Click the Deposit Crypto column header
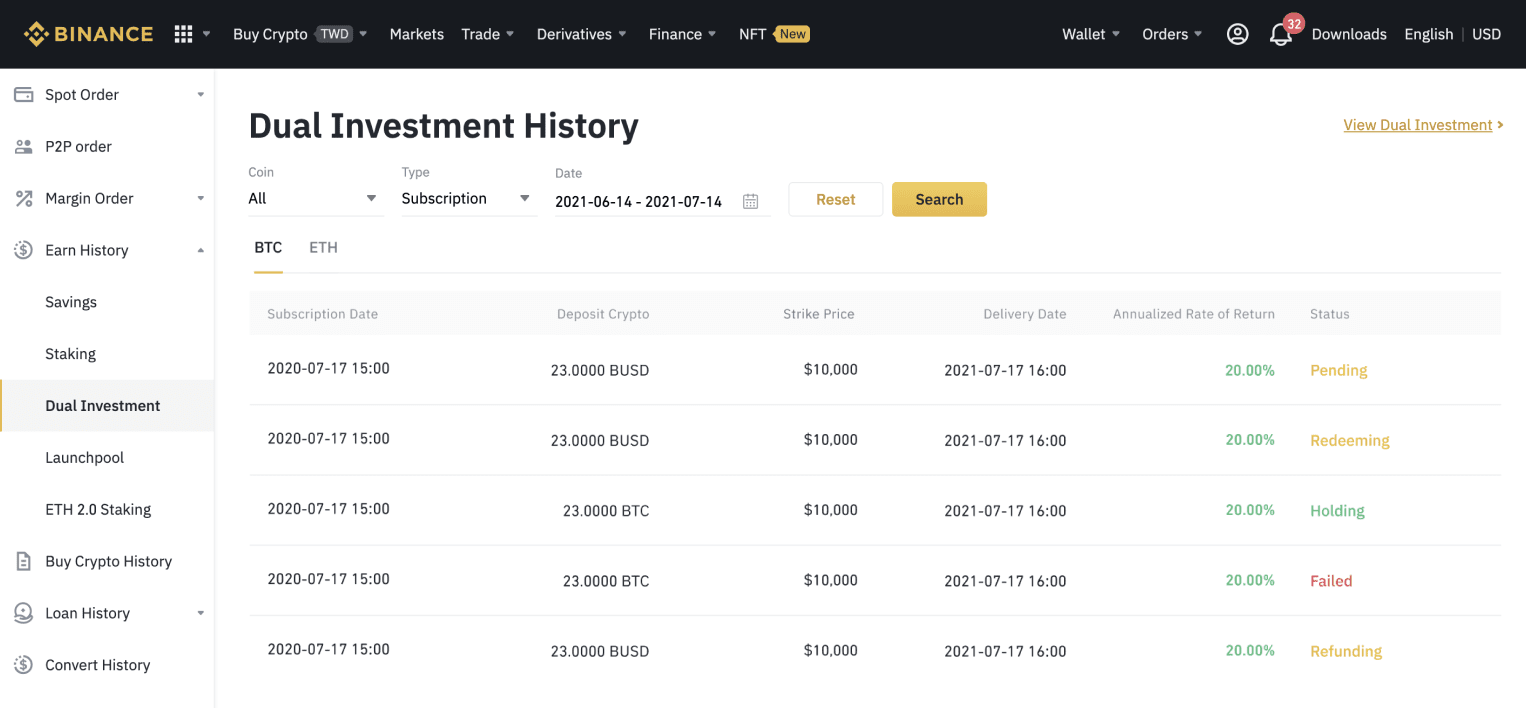Image resolution: width=1526 pixels, height=708 pixels. [603, 314]
